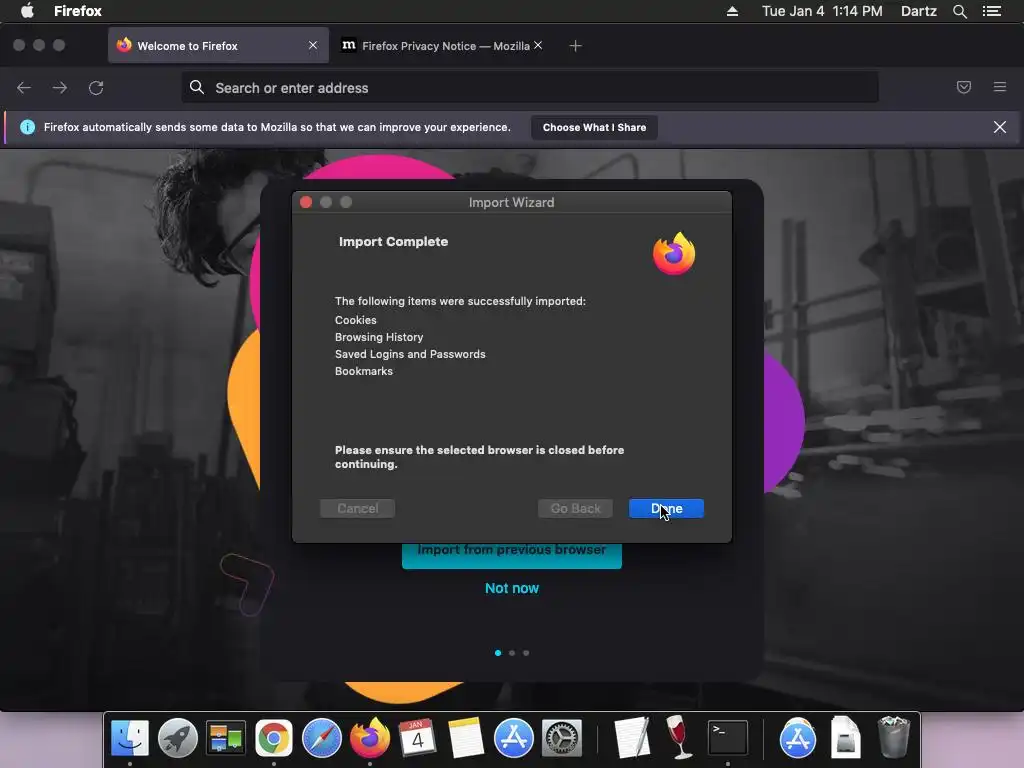Click the Not now link
The height and width of the screenshot is (768, 1024).
[511, 588]
